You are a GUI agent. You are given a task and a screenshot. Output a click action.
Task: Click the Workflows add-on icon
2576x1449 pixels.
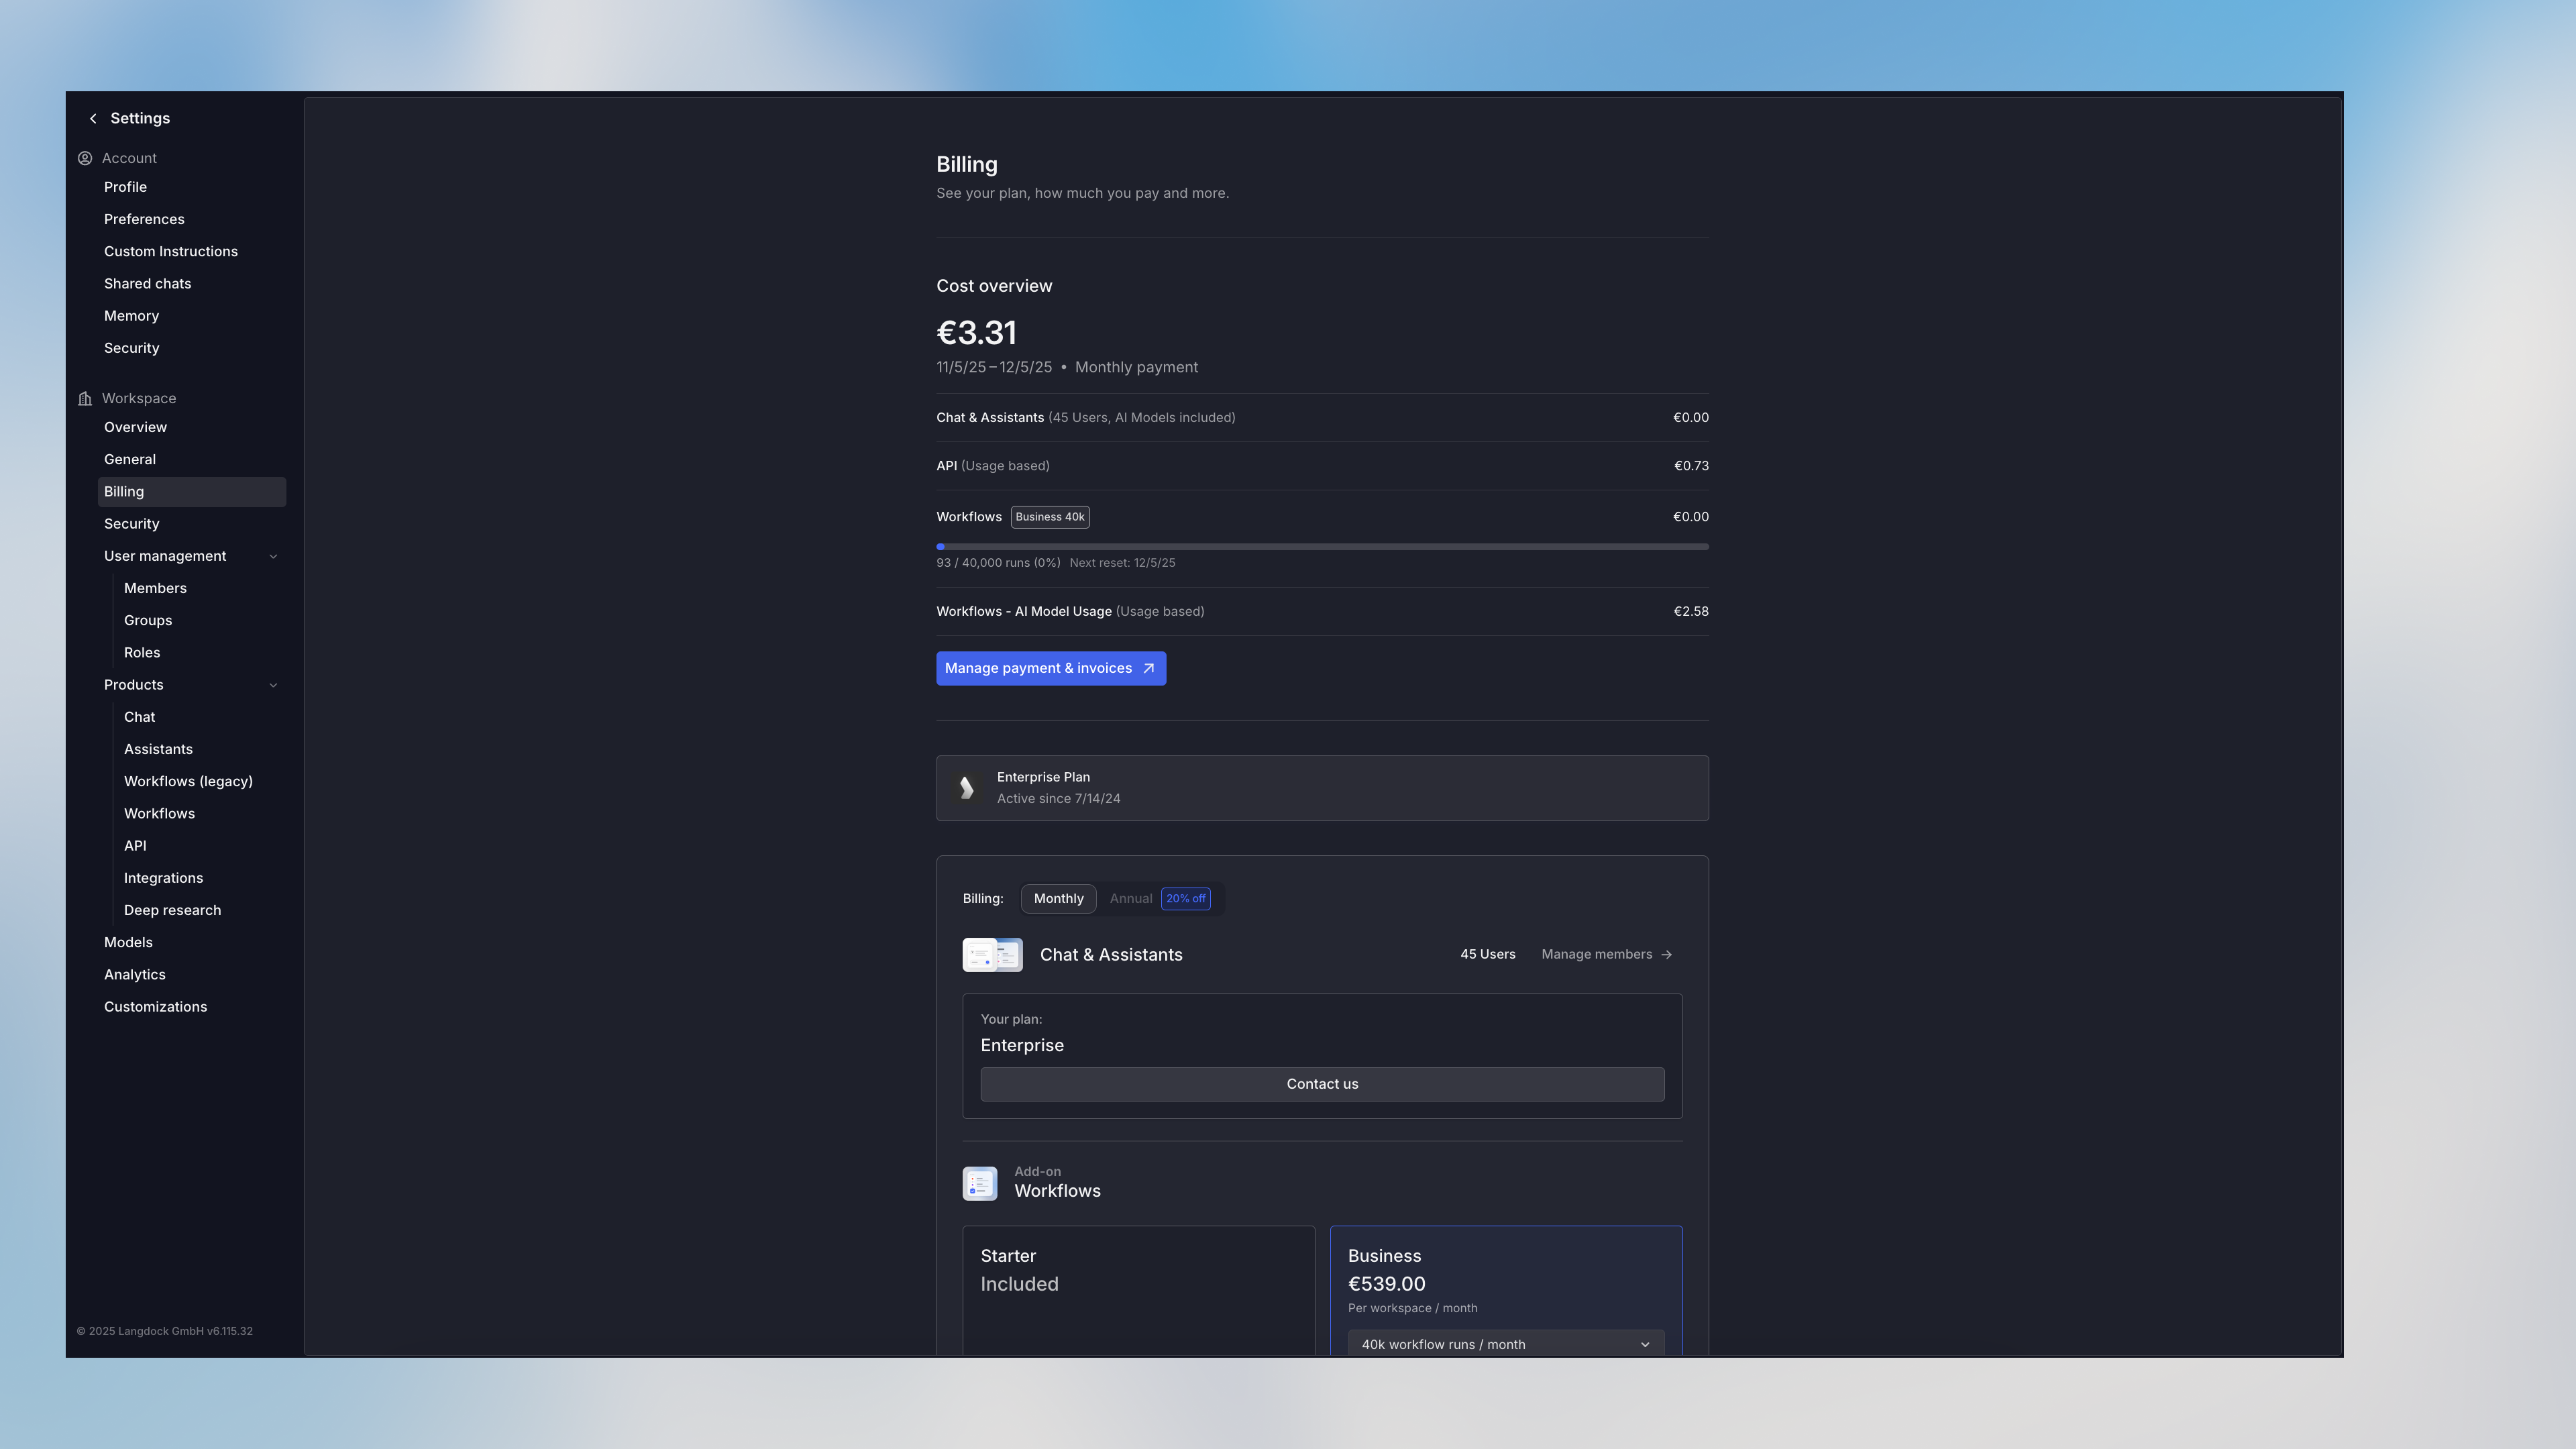979,1183
